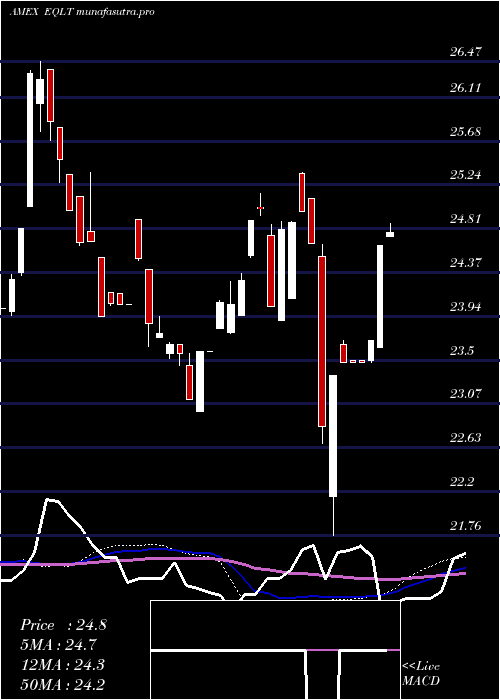The image size is (500, 700).
Task: Click the long red candlestick dropping to 22.63
Action: (322, 342)
